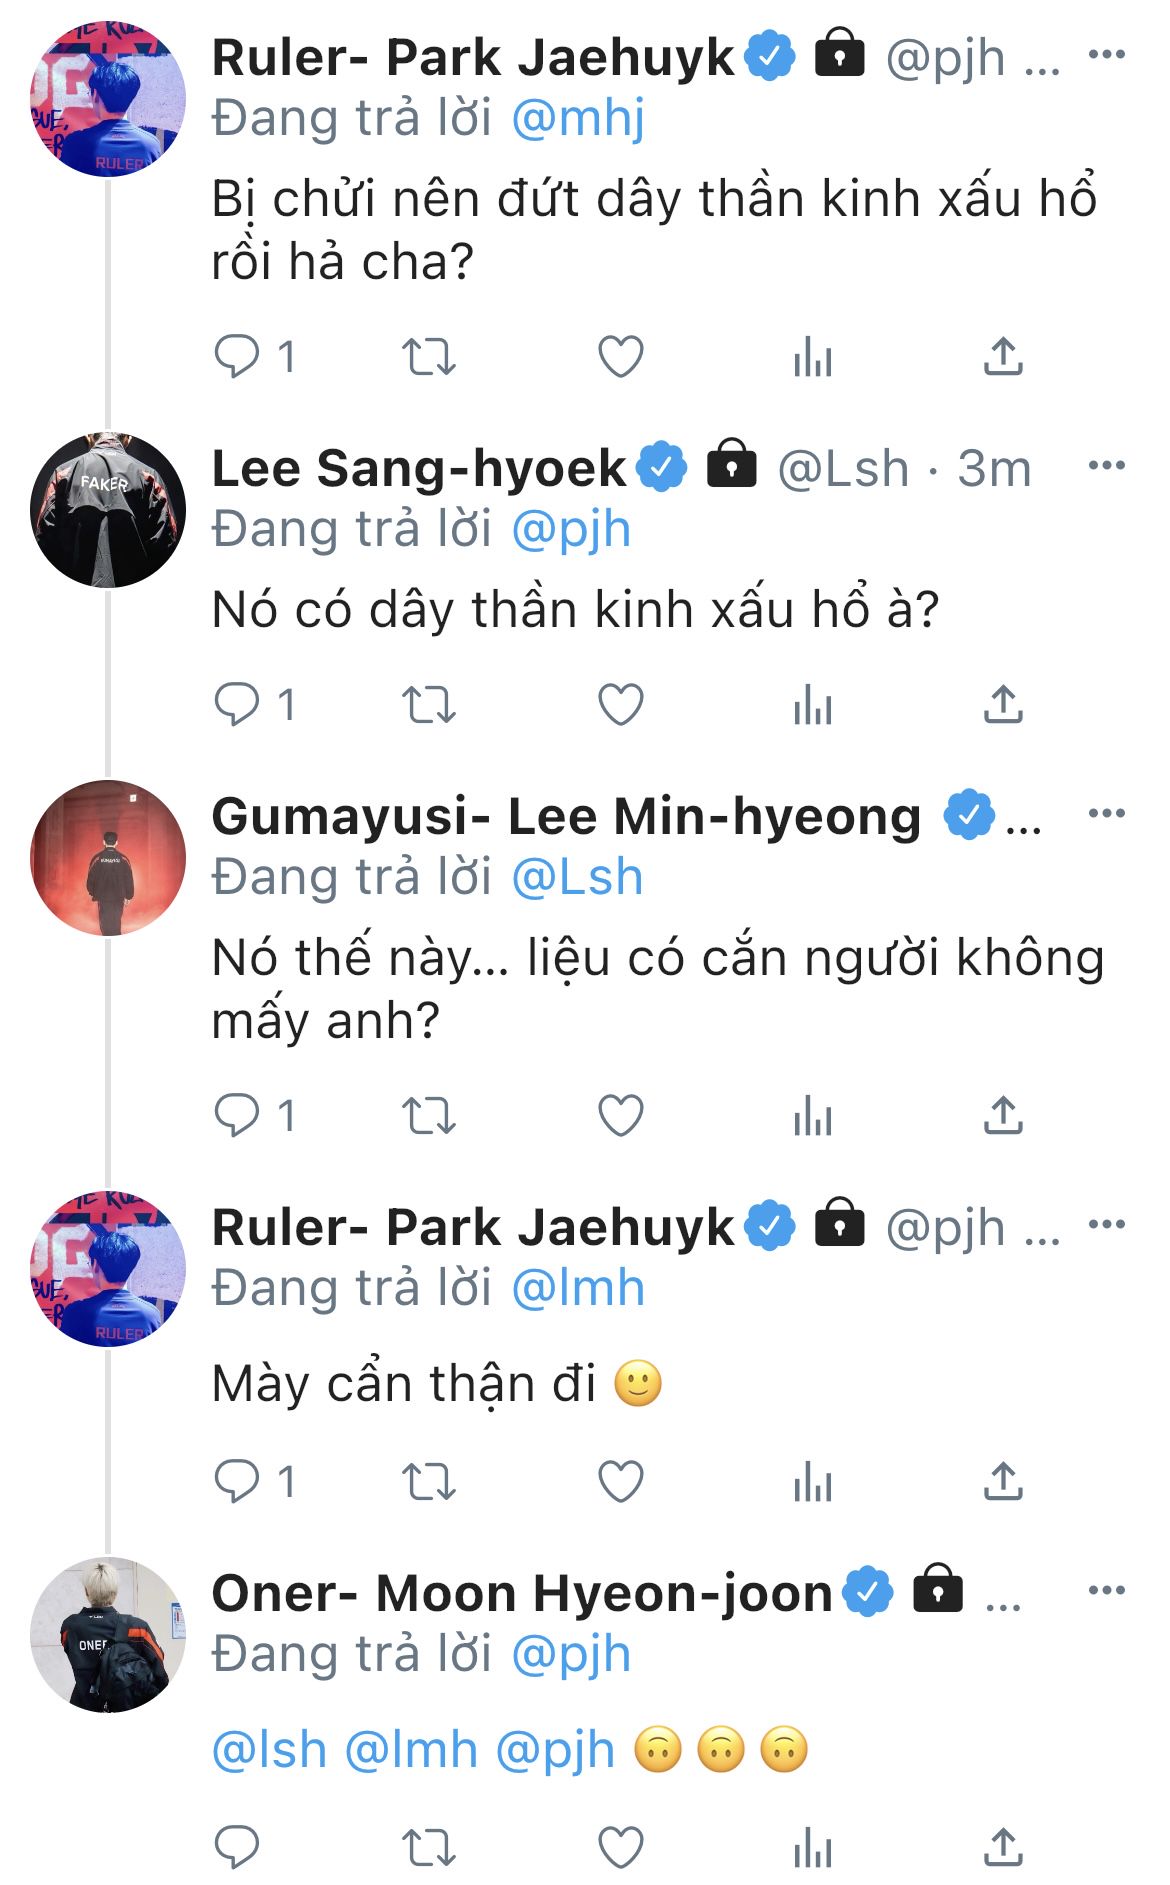The image size is (1170, 1885).
Task: Open the @mhj mention link
Action: [578, 119]
